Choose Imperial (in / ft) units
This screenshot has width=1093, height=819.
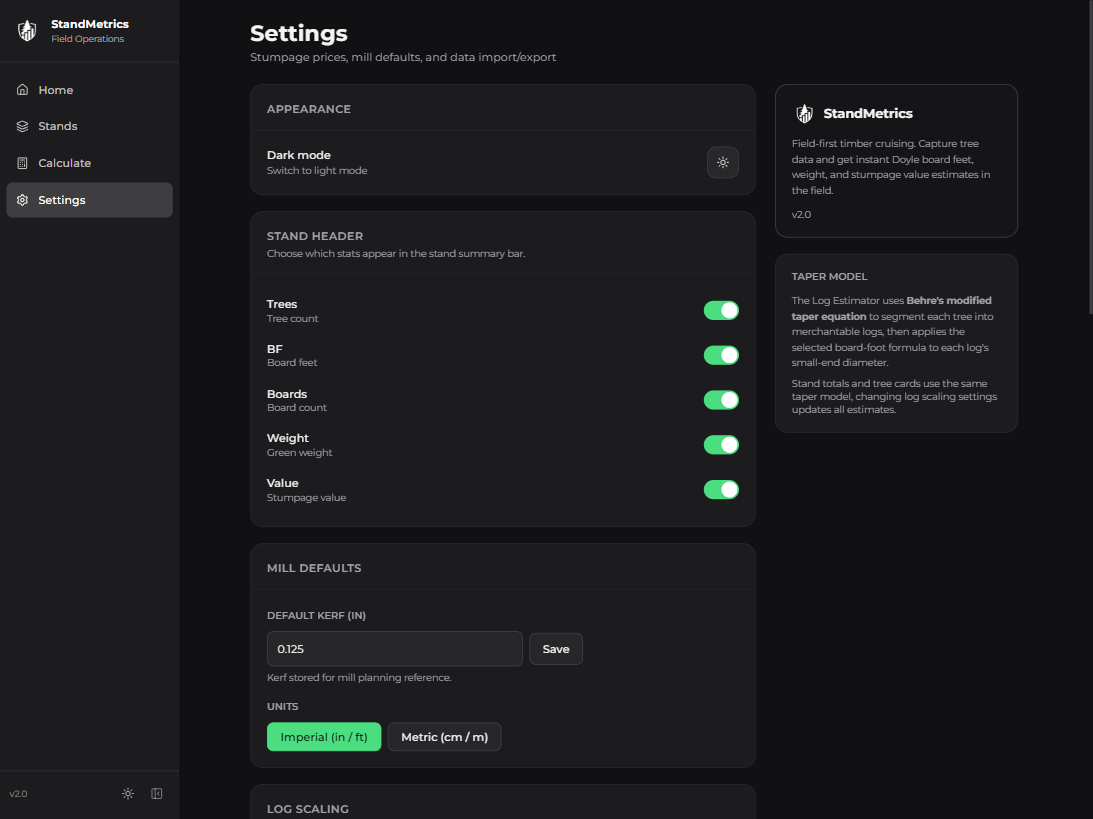pyautogui.click(x=324, y=737)
